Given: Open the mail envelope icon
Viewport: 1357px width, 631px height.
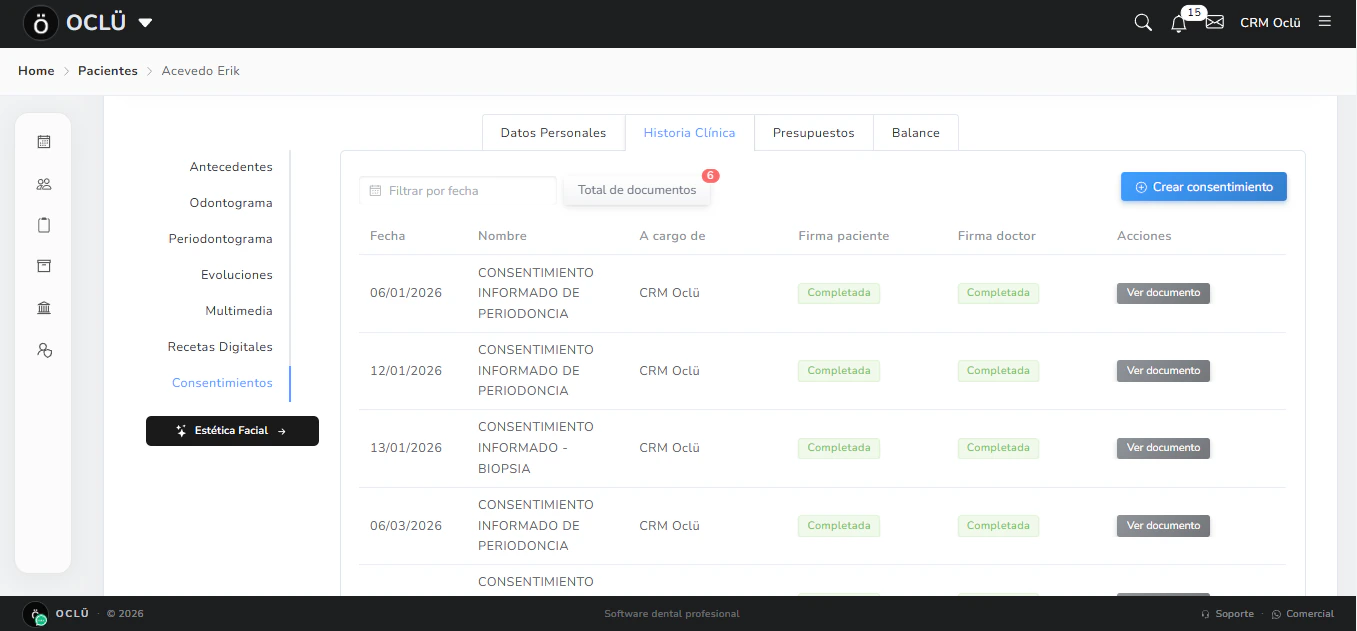Looking at the screenshot, I should [1215, 22].
